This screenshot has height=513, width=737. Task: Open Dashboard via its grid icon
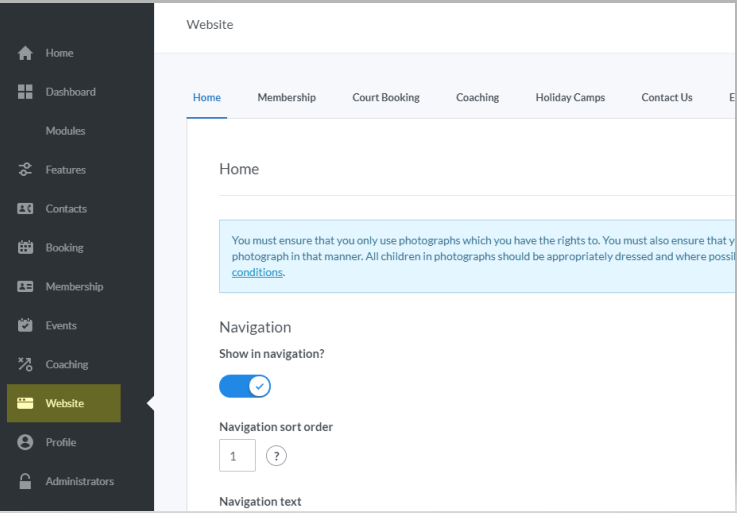[26, 92]
